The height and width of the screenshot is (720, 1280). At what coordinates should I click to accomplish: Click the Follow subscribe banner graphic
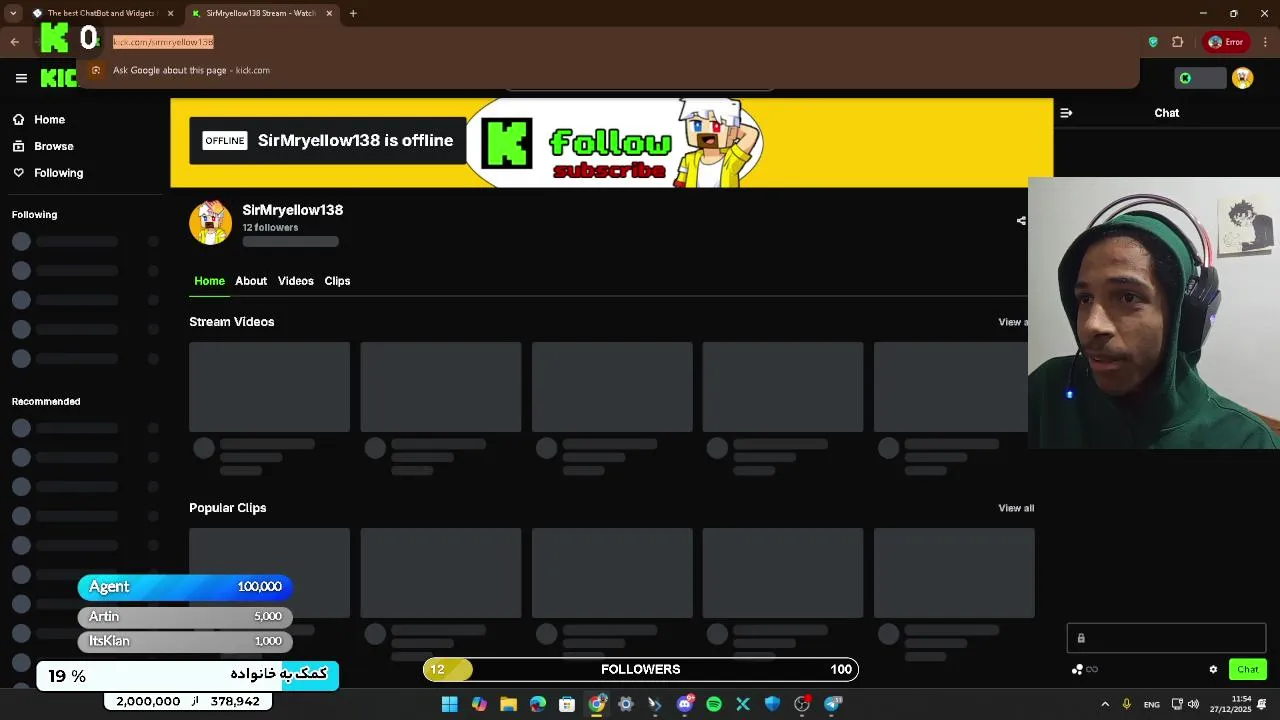pyautogui.click(x=614, y=143)
